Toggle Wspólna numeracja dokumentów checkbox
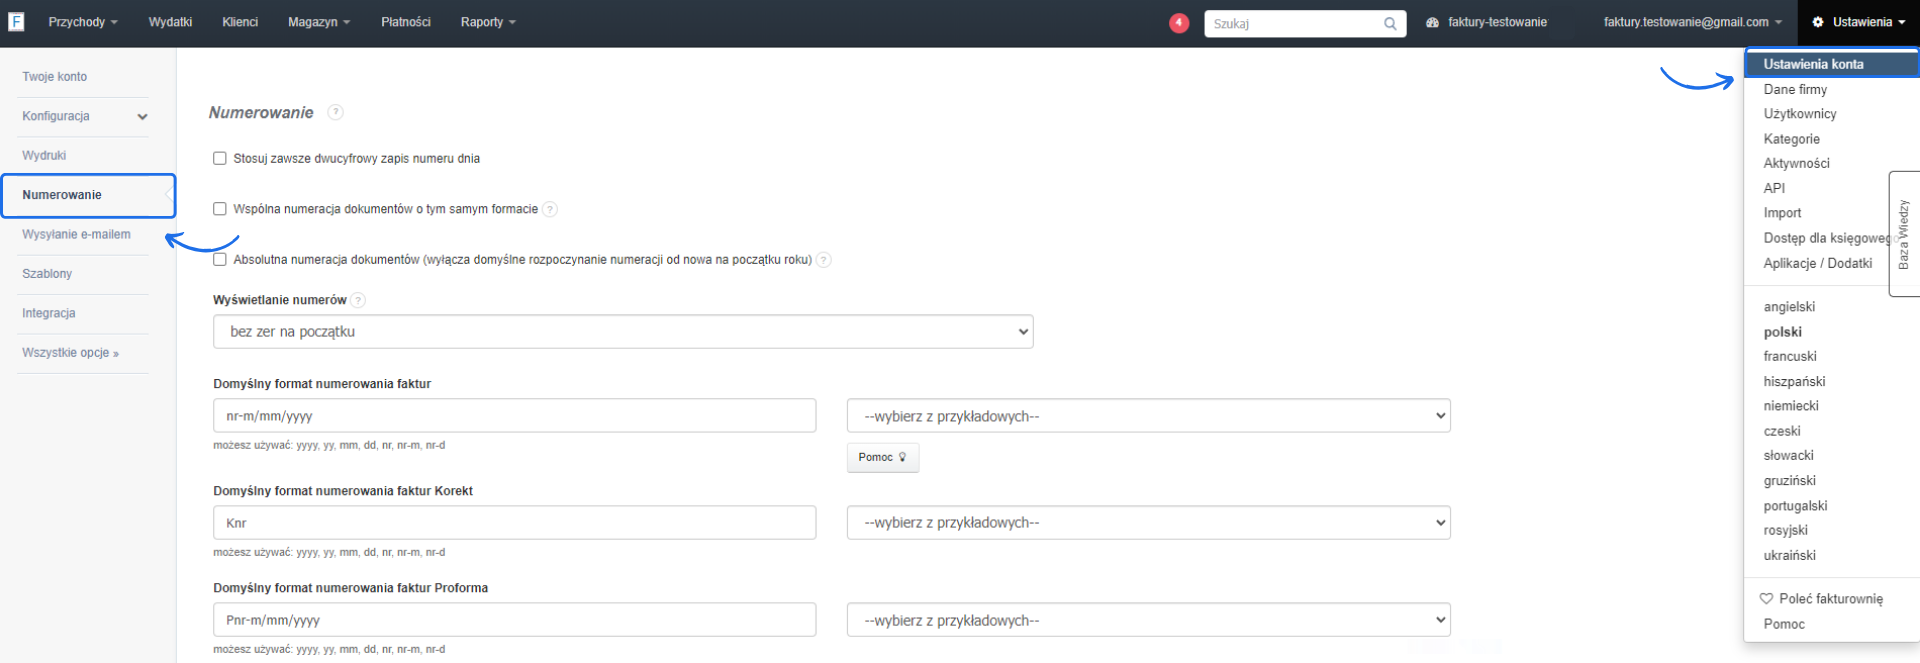The width and height of the screenshot is (1920, 663). click(x=220, y=209)
